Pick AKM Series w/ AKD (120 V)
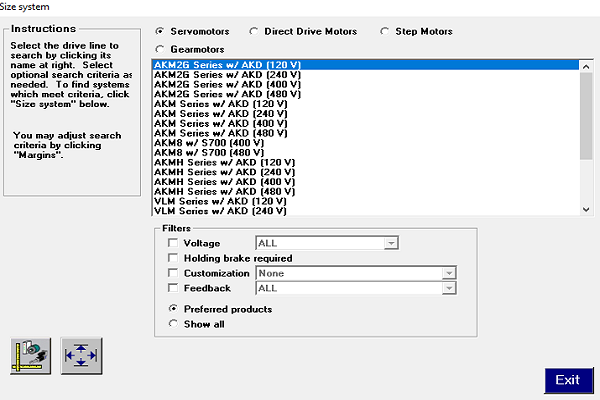The image size is (600, 400). tap(366, 104)
